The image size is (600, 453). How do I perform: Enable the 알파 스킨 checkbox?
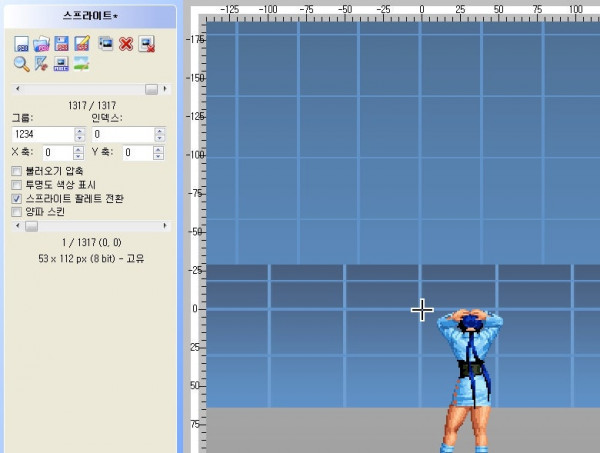click(x=16, y=212)
